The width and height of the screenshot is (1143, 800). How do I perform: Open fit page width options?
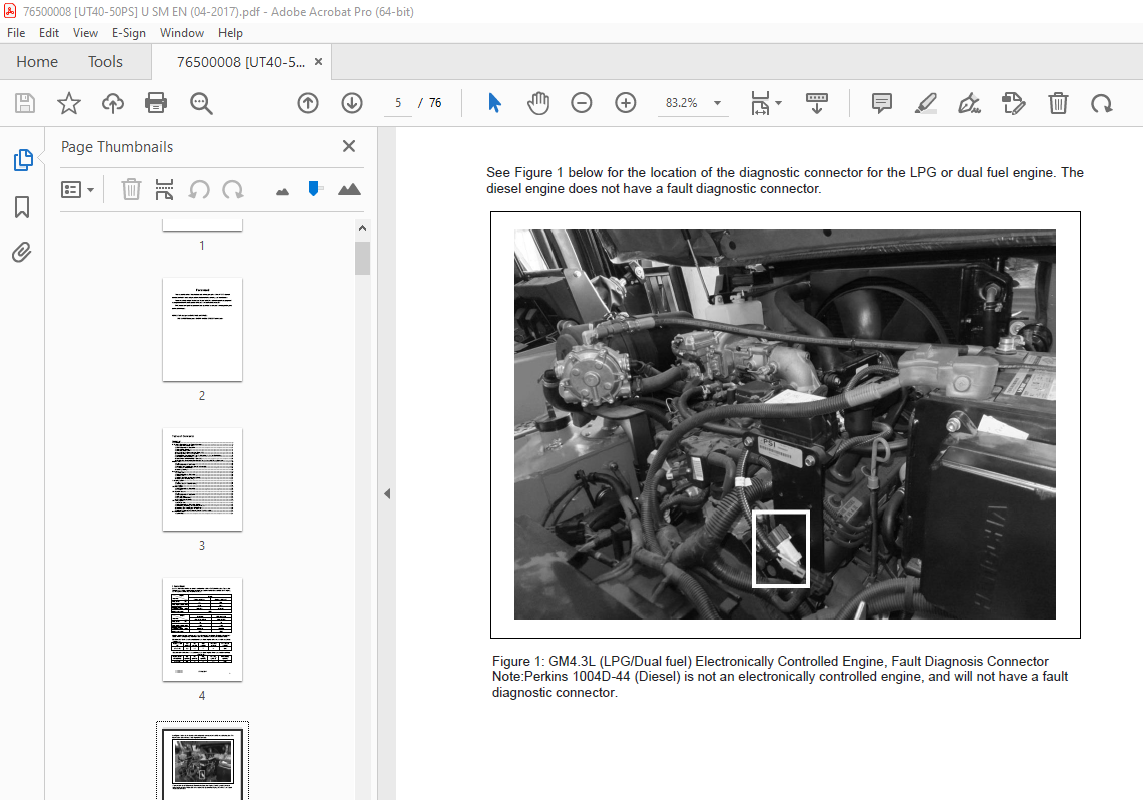click(x=760, y=103)
